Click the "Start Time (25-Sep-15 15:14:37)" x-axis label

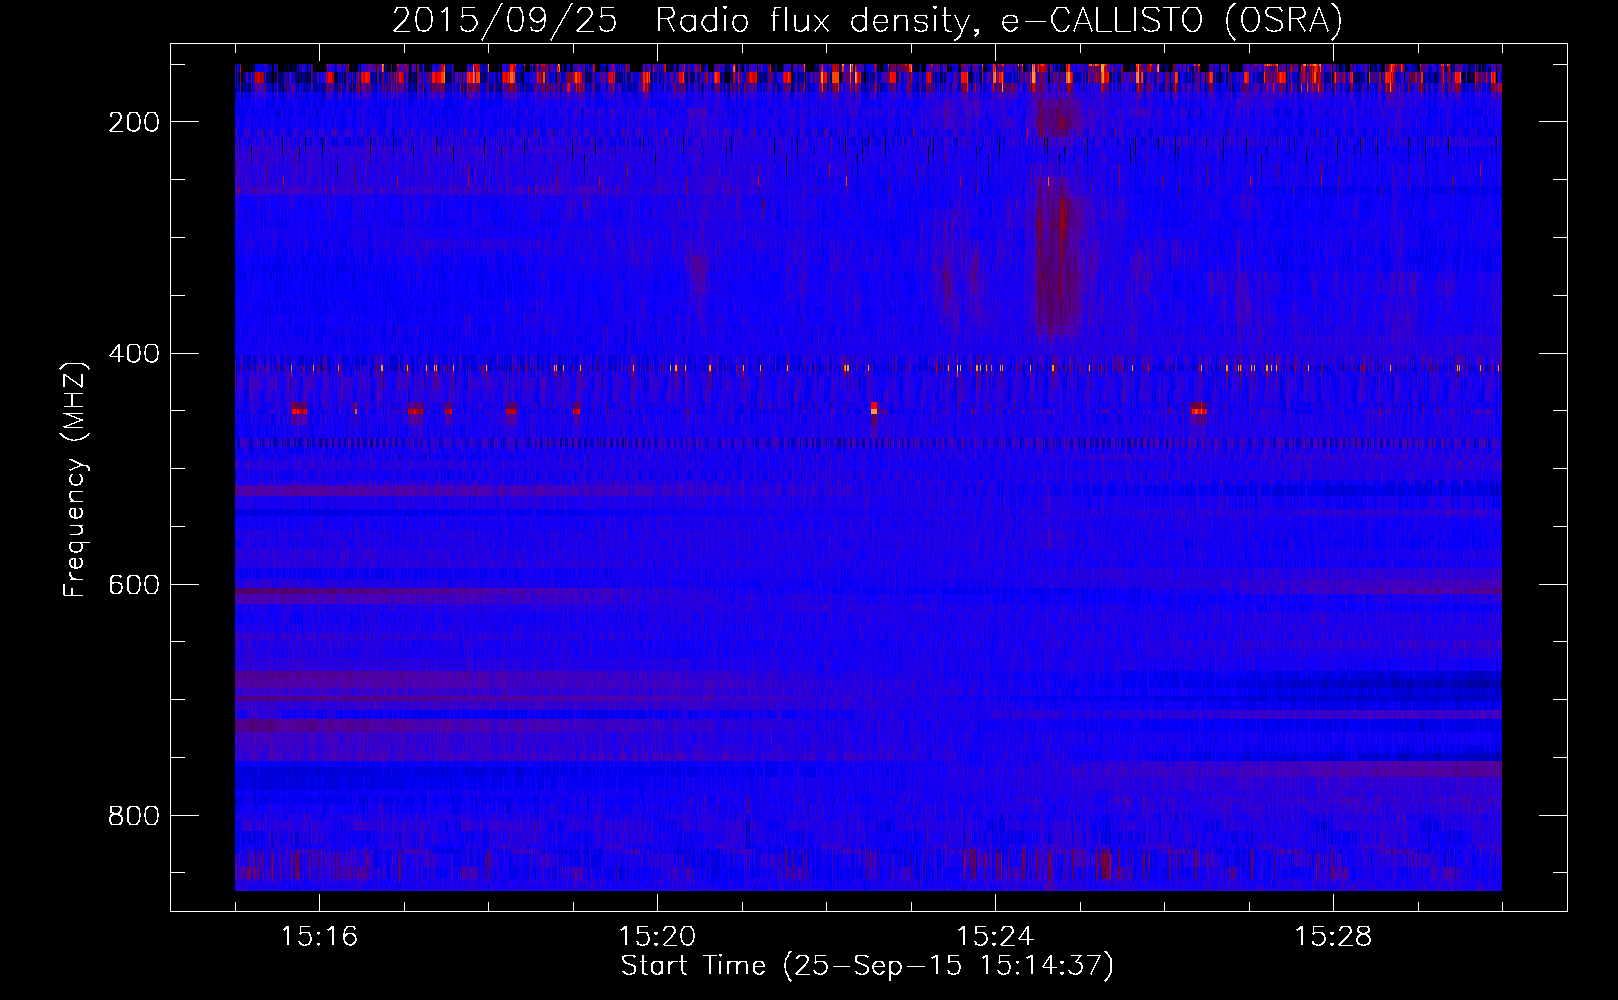point(867,966)
